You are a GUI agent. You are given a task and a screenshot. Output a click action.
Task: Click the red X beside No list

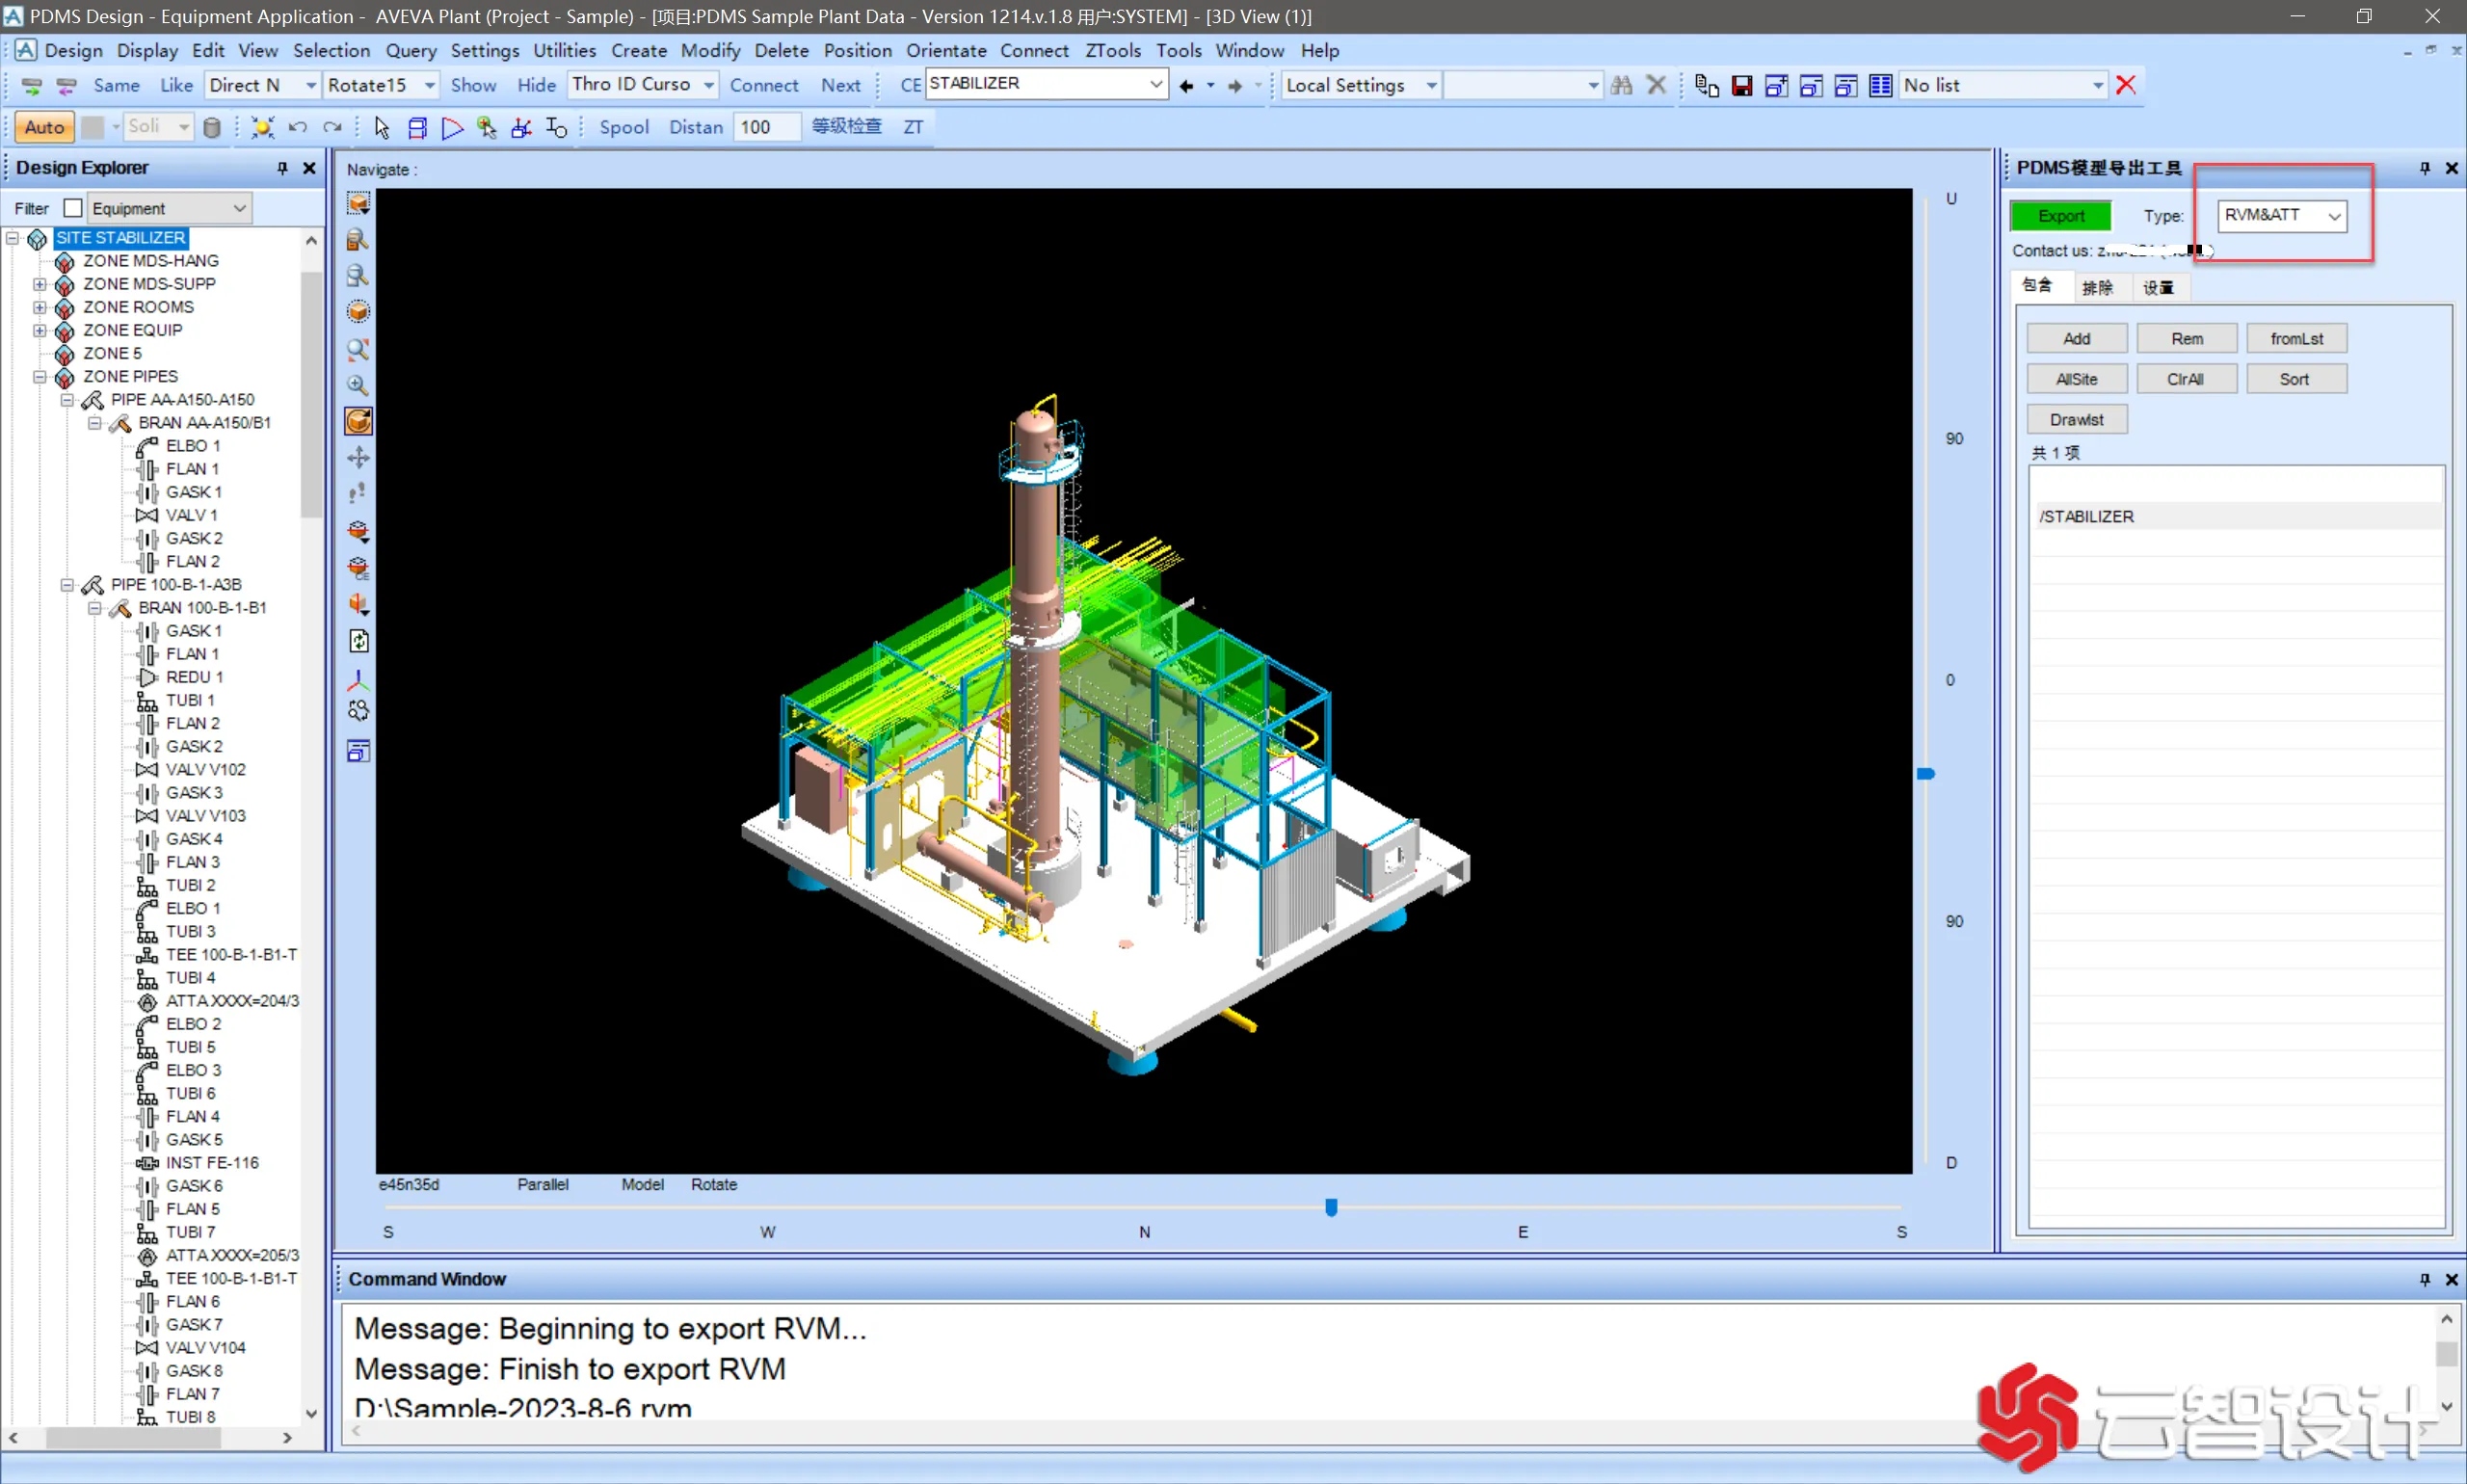(x=2126, y=85)
